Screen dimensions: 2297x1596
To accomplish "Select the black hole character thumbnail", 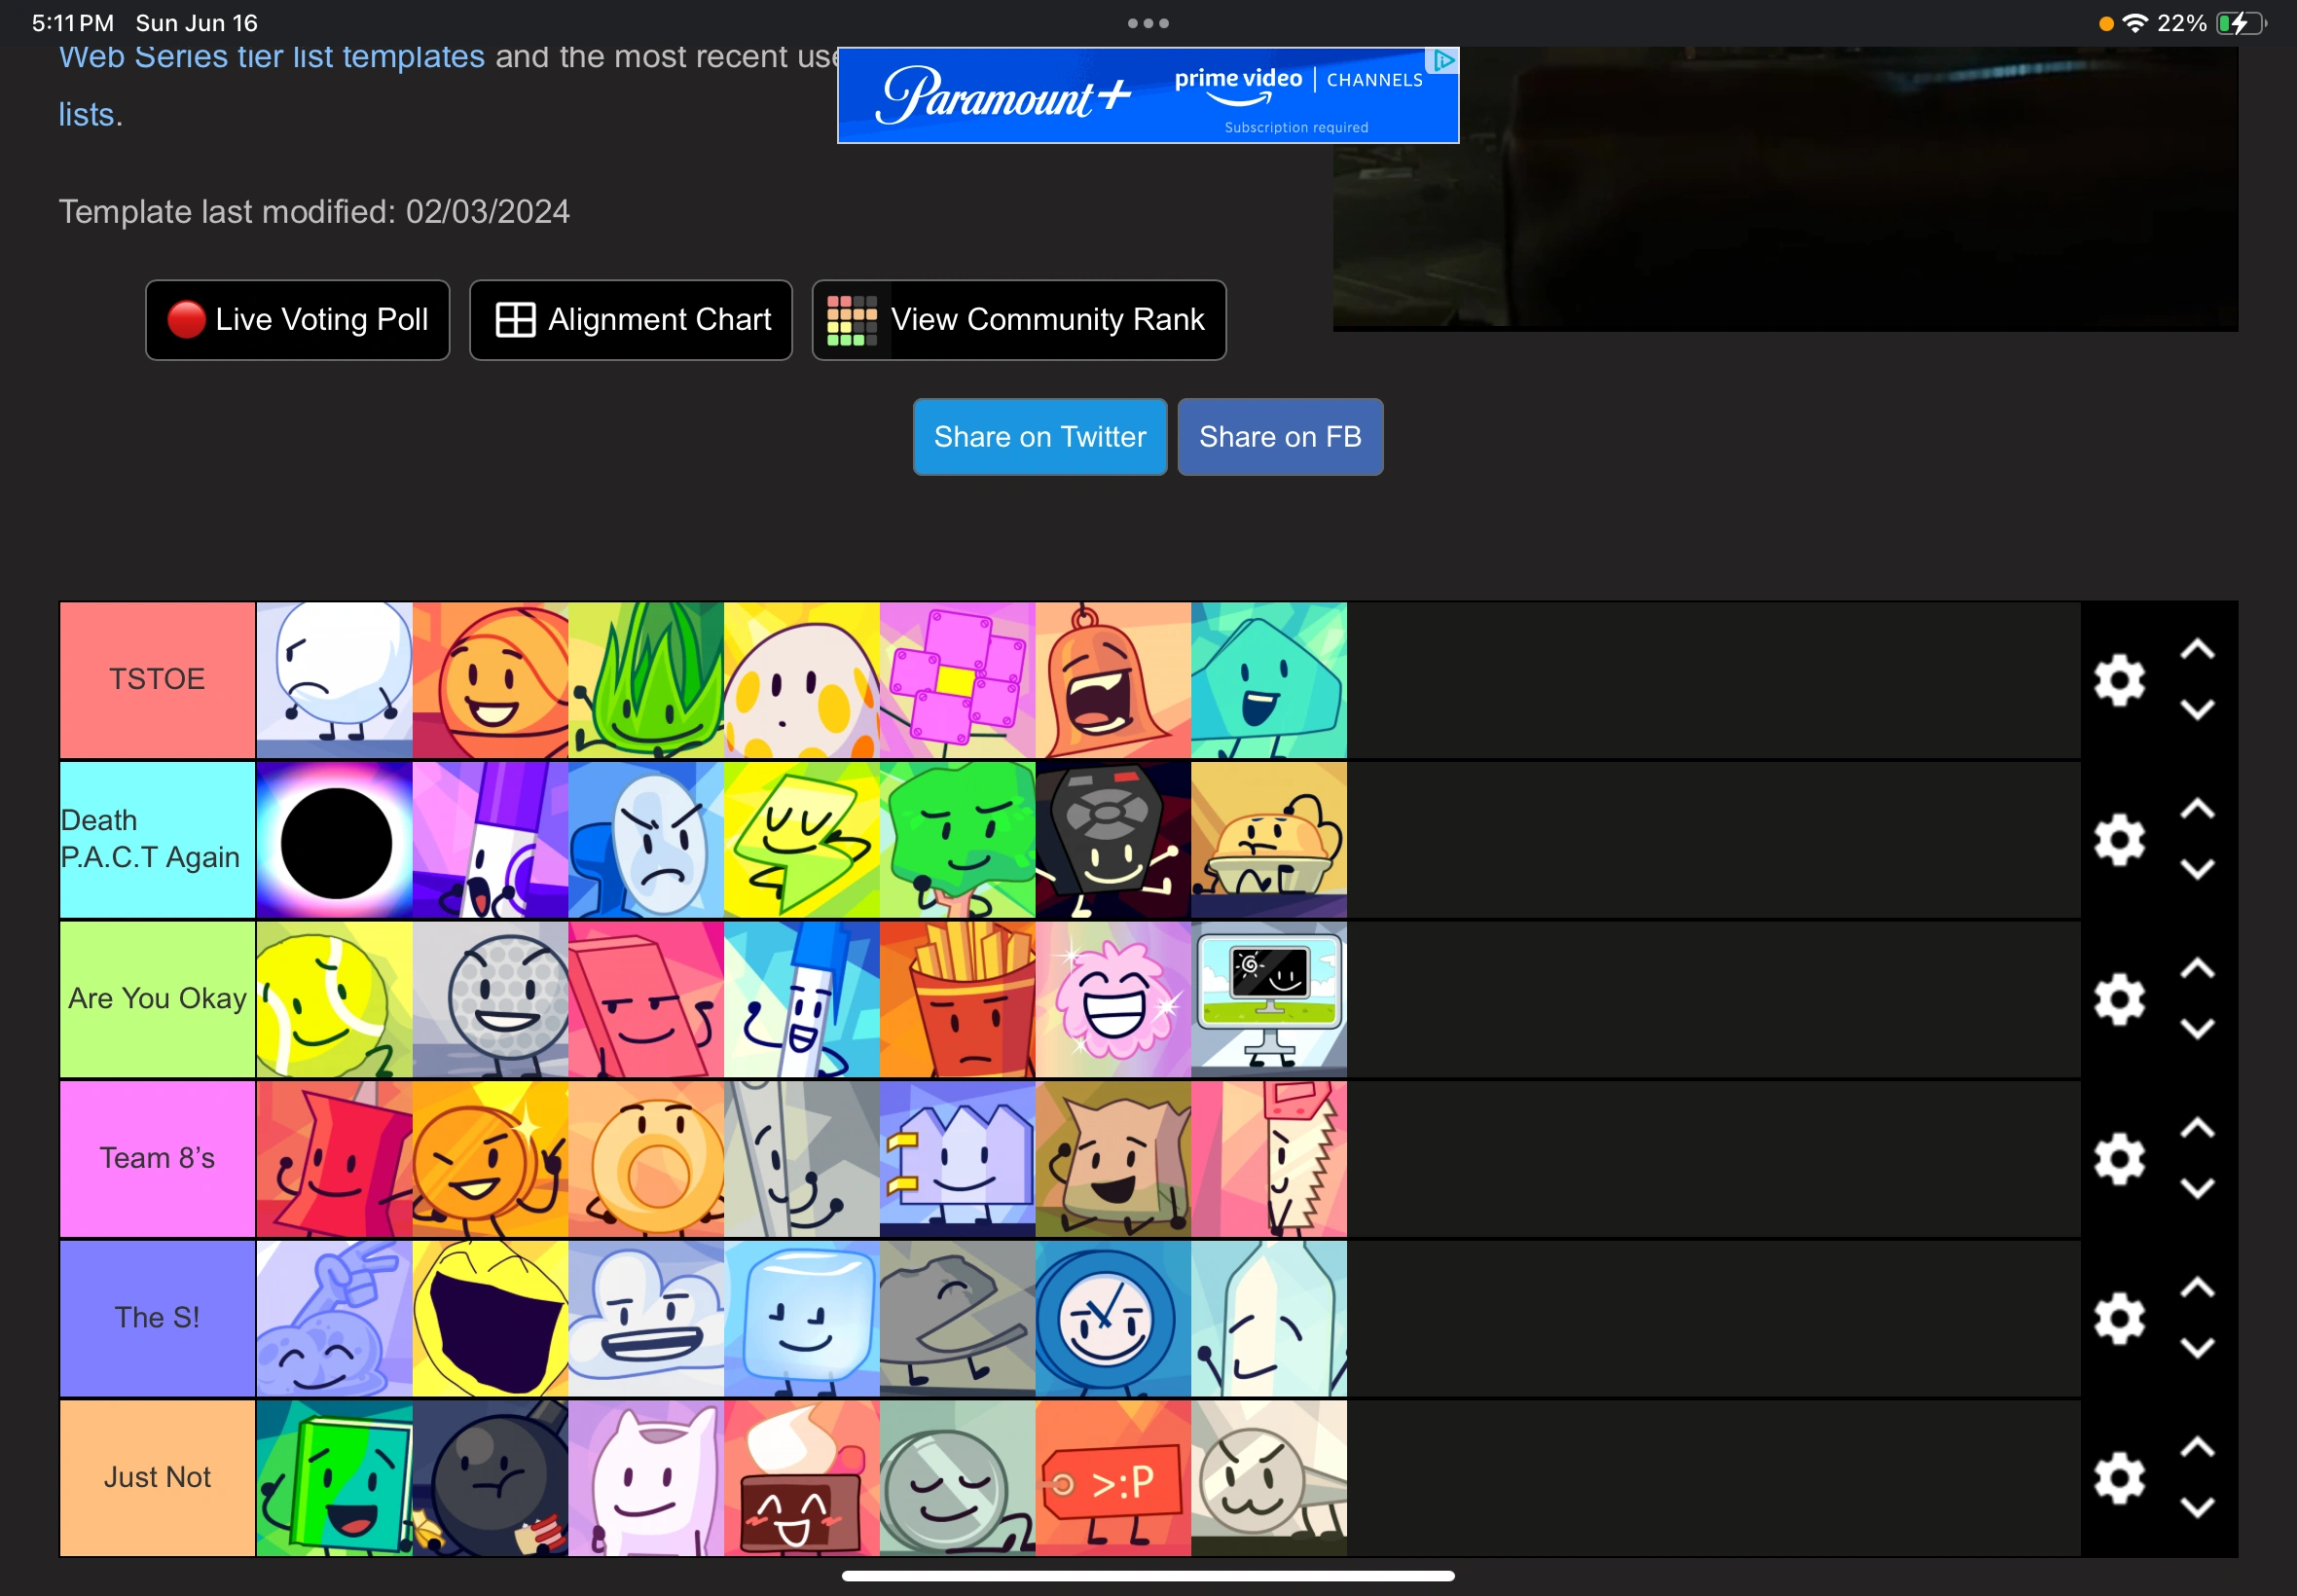I will coord(335,841).
